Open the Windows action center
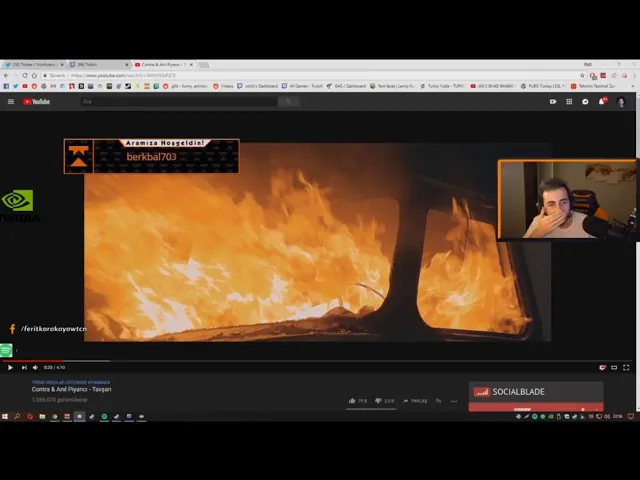 (x=631, y=416)
